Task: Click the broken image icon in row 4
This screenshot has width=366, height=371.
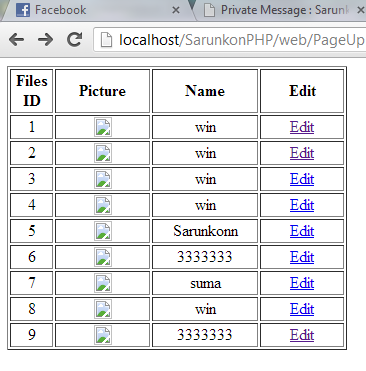Action: coord(103,205)
